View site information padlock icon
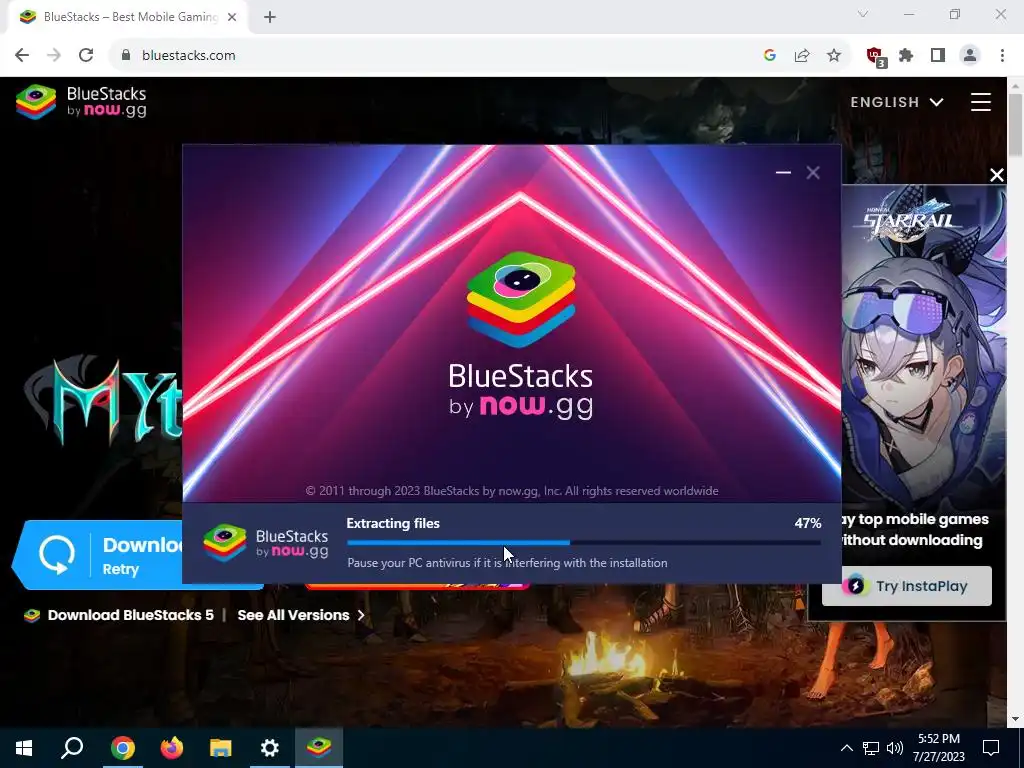Viewport: 1024px width, 768px height. pos(126,56)
